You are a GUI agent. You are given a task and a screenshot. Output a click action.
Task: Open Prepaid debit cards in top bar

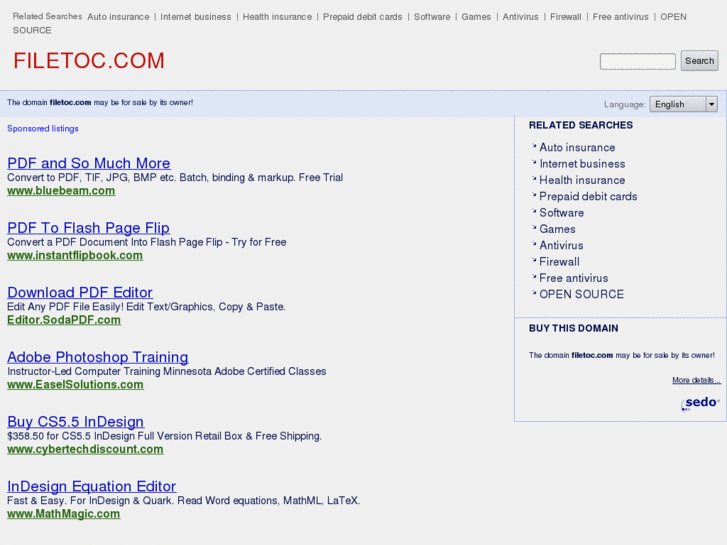(x=363, y=17)
